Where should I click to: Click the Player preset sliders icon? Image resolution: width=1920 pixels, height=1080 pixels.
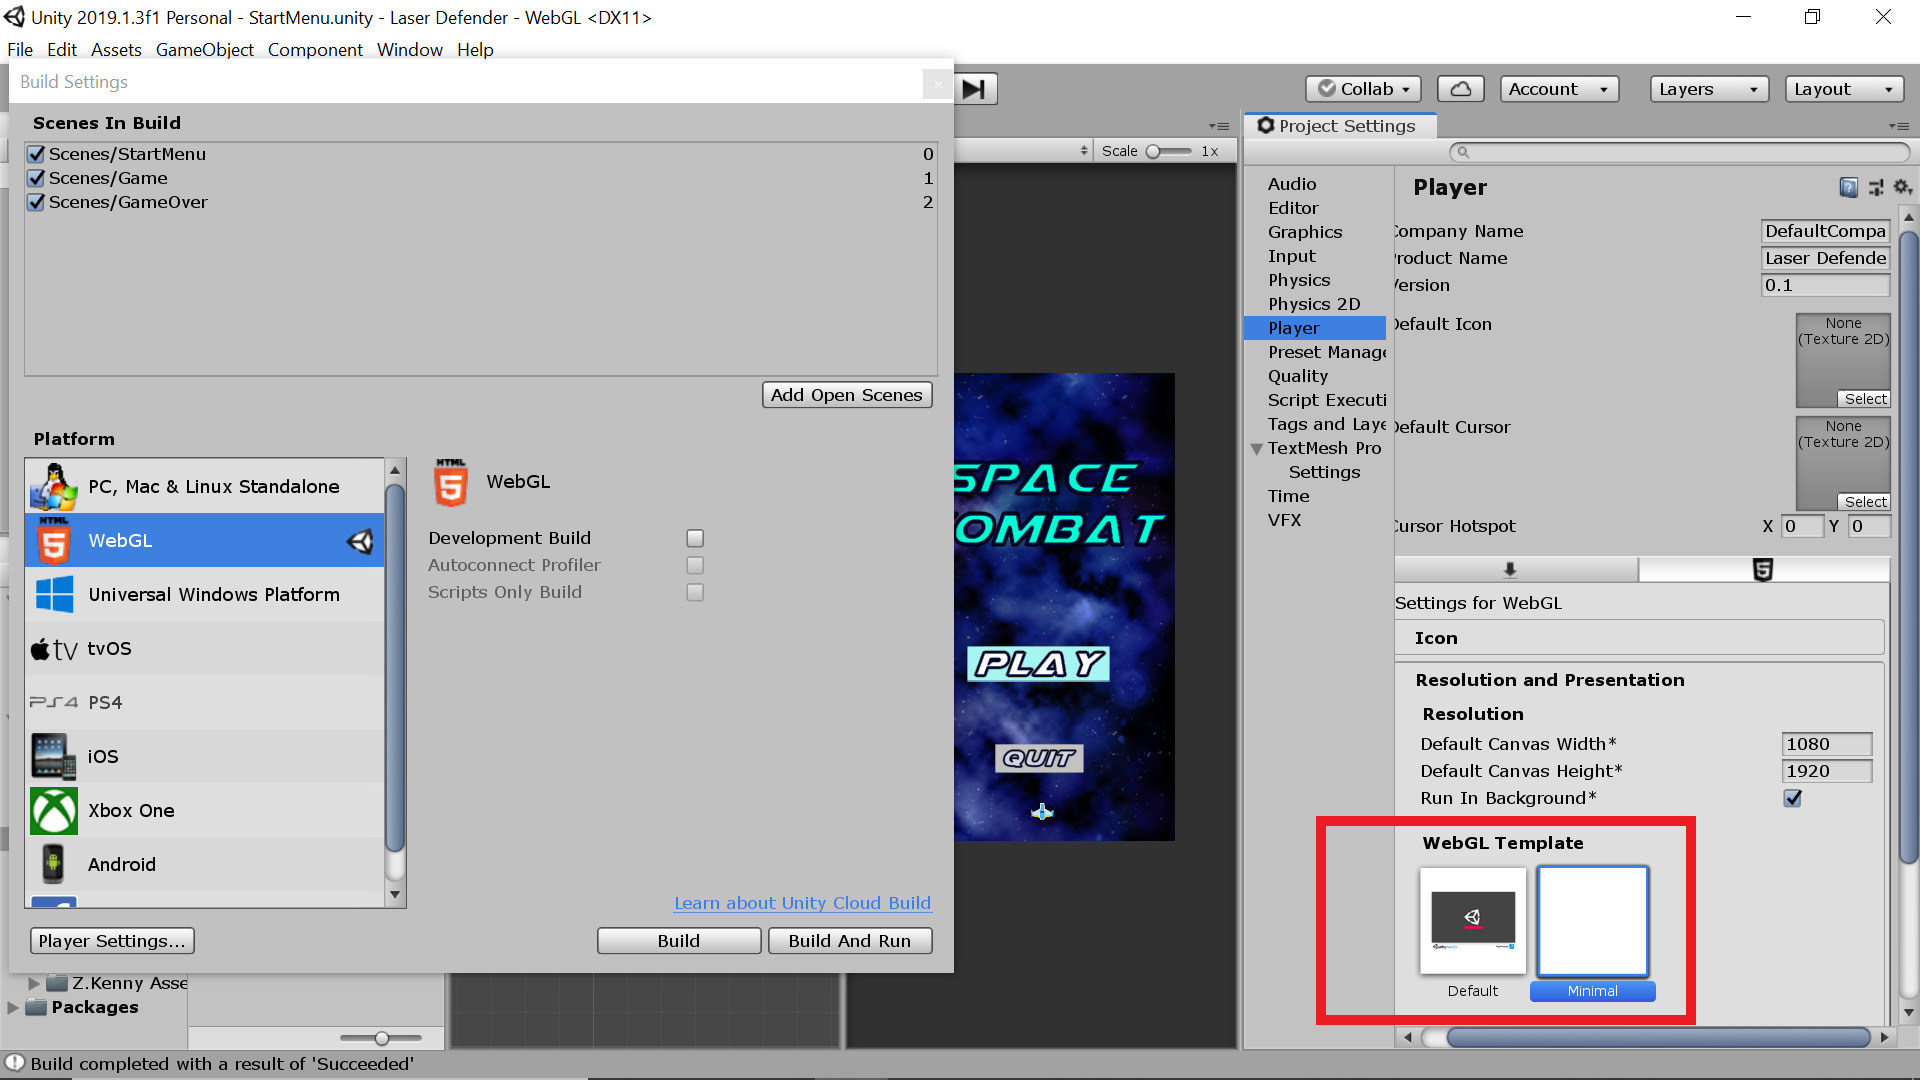(x=1876, y=187)
